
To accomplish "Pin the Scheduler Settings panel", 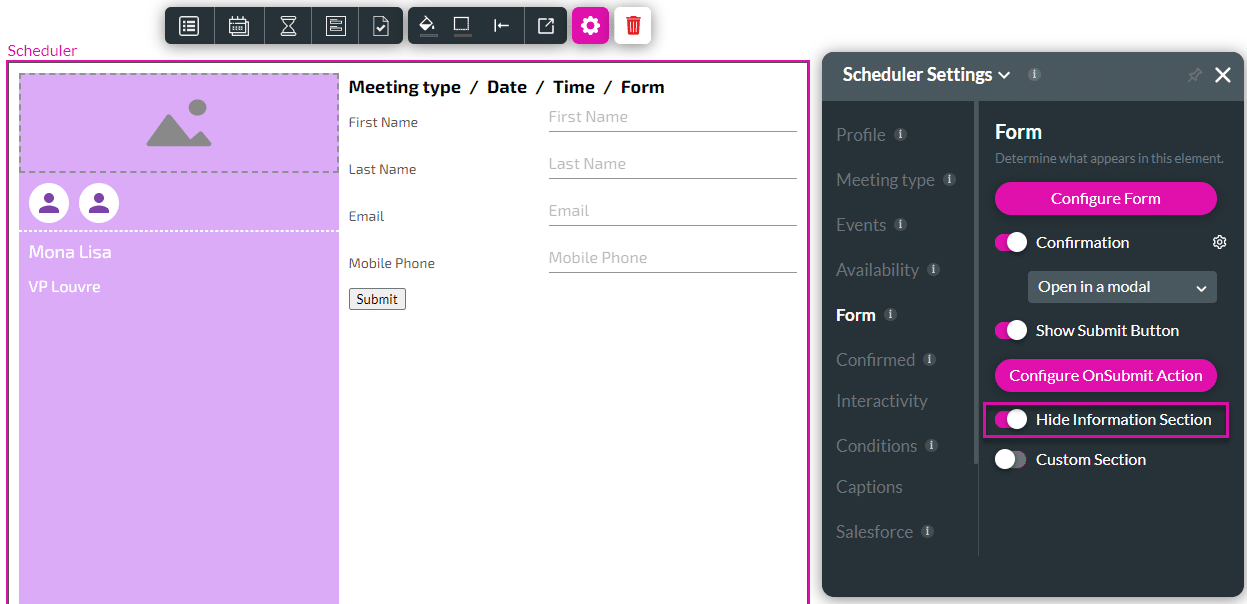I will pos(1194,75).
